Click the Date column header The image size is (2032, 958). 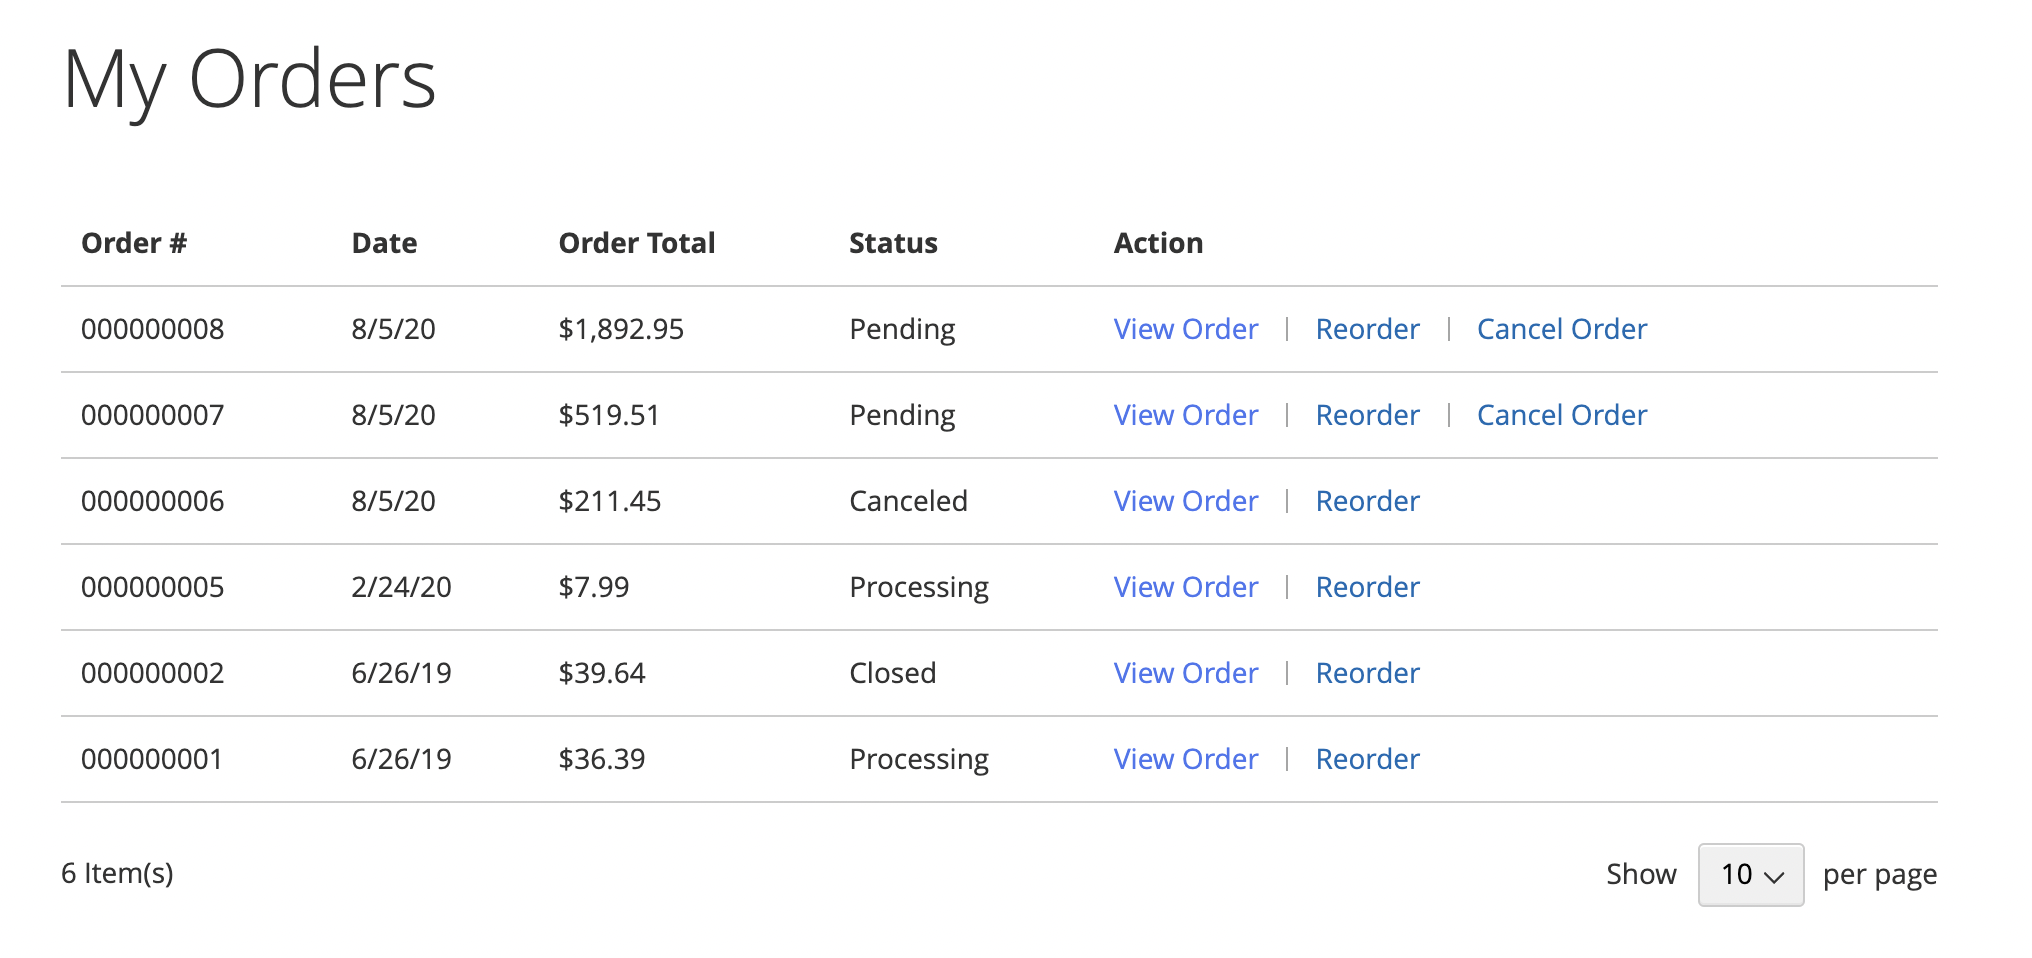coord(384,243)
